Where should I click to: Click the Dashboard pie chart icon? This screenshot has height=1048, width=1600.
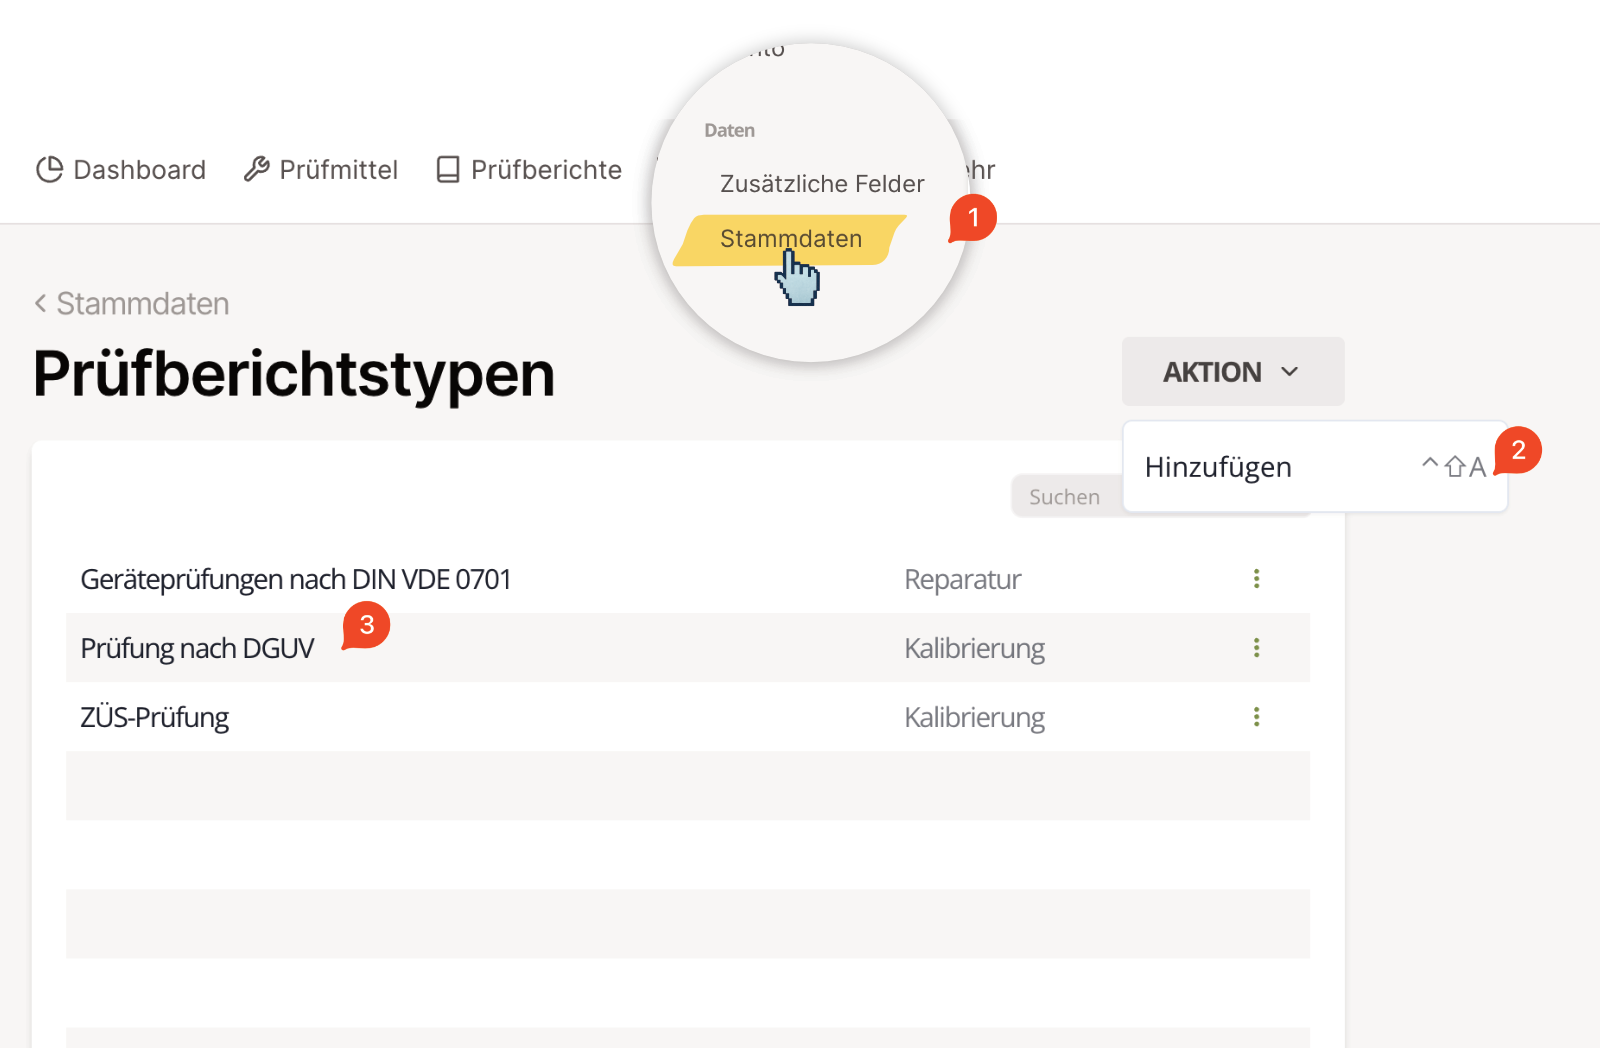pos(49,170)
